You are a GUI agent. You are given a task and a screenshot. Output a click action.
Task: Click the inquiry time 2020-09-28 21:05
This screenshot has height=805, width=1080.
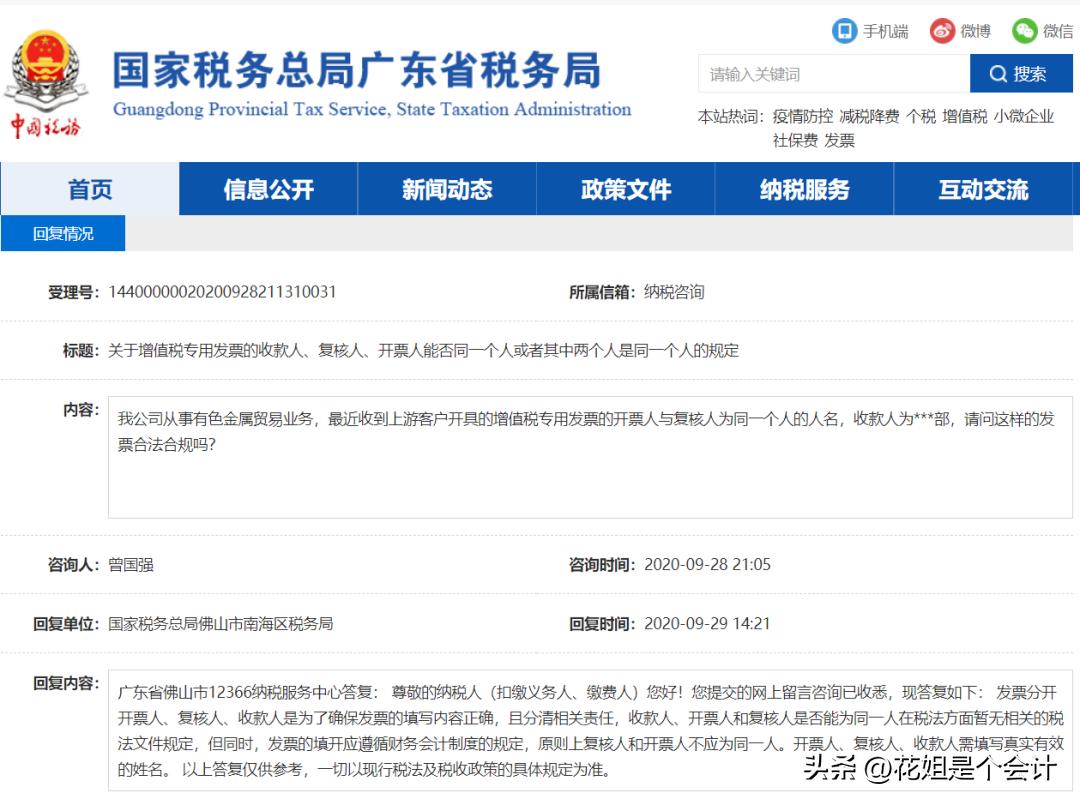(x=707, y=565)
